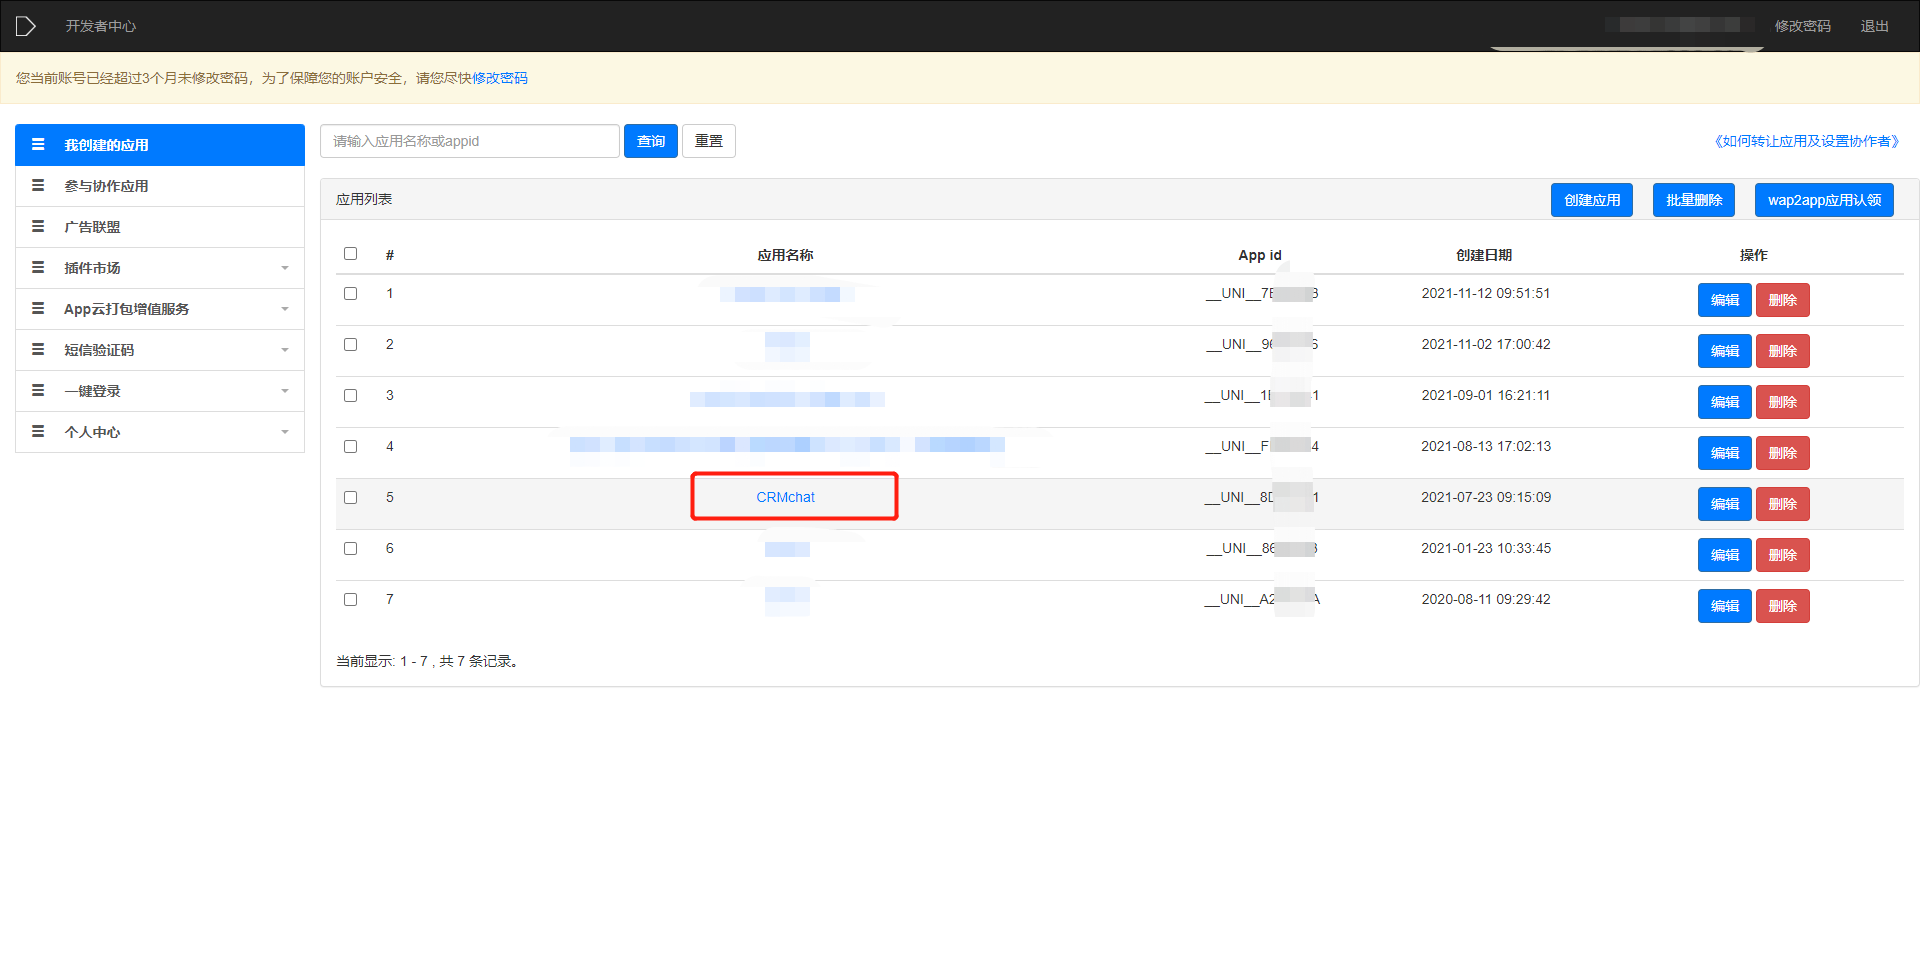
Task: Click the list icon beside 个人中心
Action: tap(38, 432)
